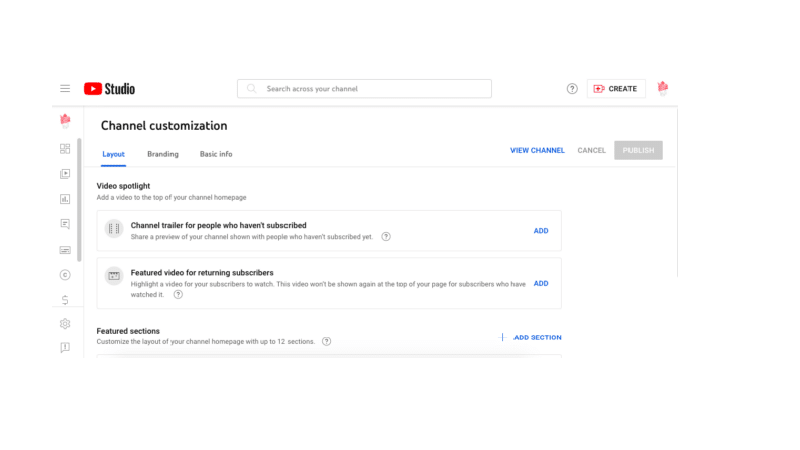Click the YouTube Studio logo

110,89
